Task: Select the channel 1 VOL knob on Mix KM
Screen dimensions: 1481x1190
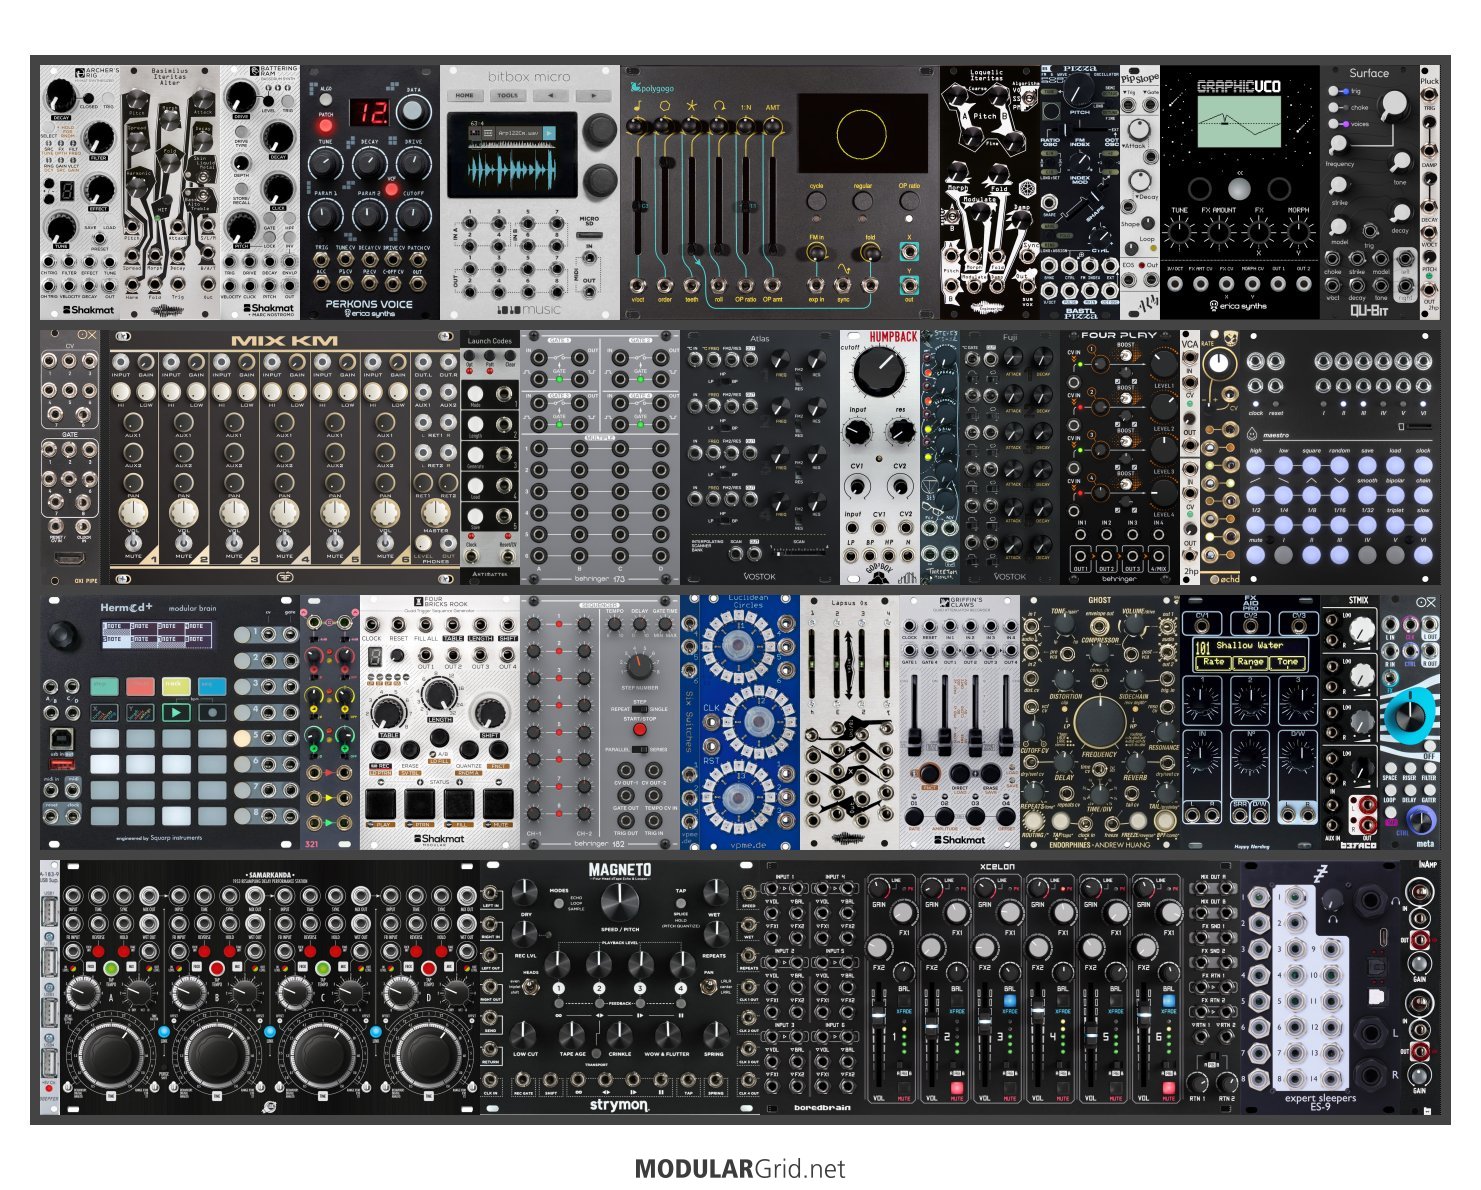Action: (x=132, y=514)
